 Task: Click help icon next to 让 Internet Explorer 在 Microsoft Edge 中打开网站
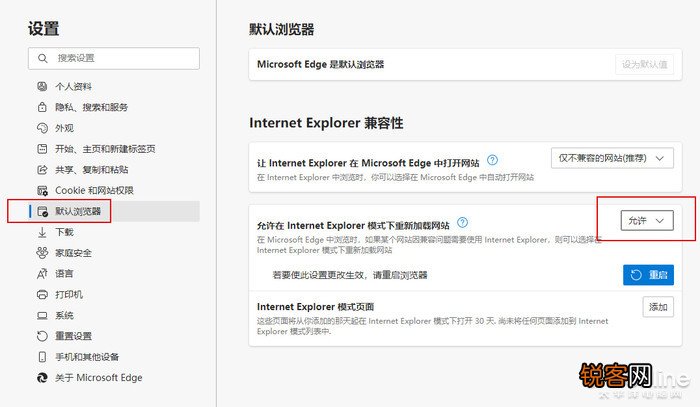tap(492, 160)
